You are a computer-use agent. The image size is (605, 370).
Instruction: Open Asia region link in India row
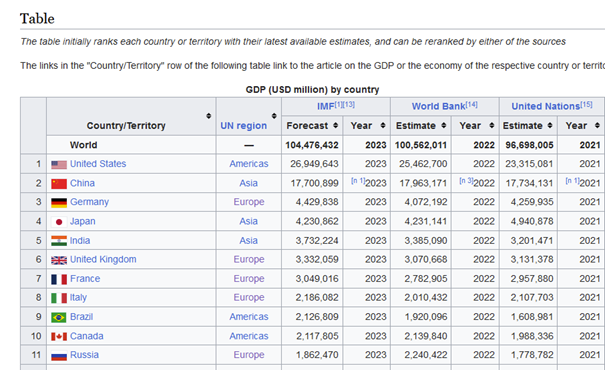tap(248, 241)
